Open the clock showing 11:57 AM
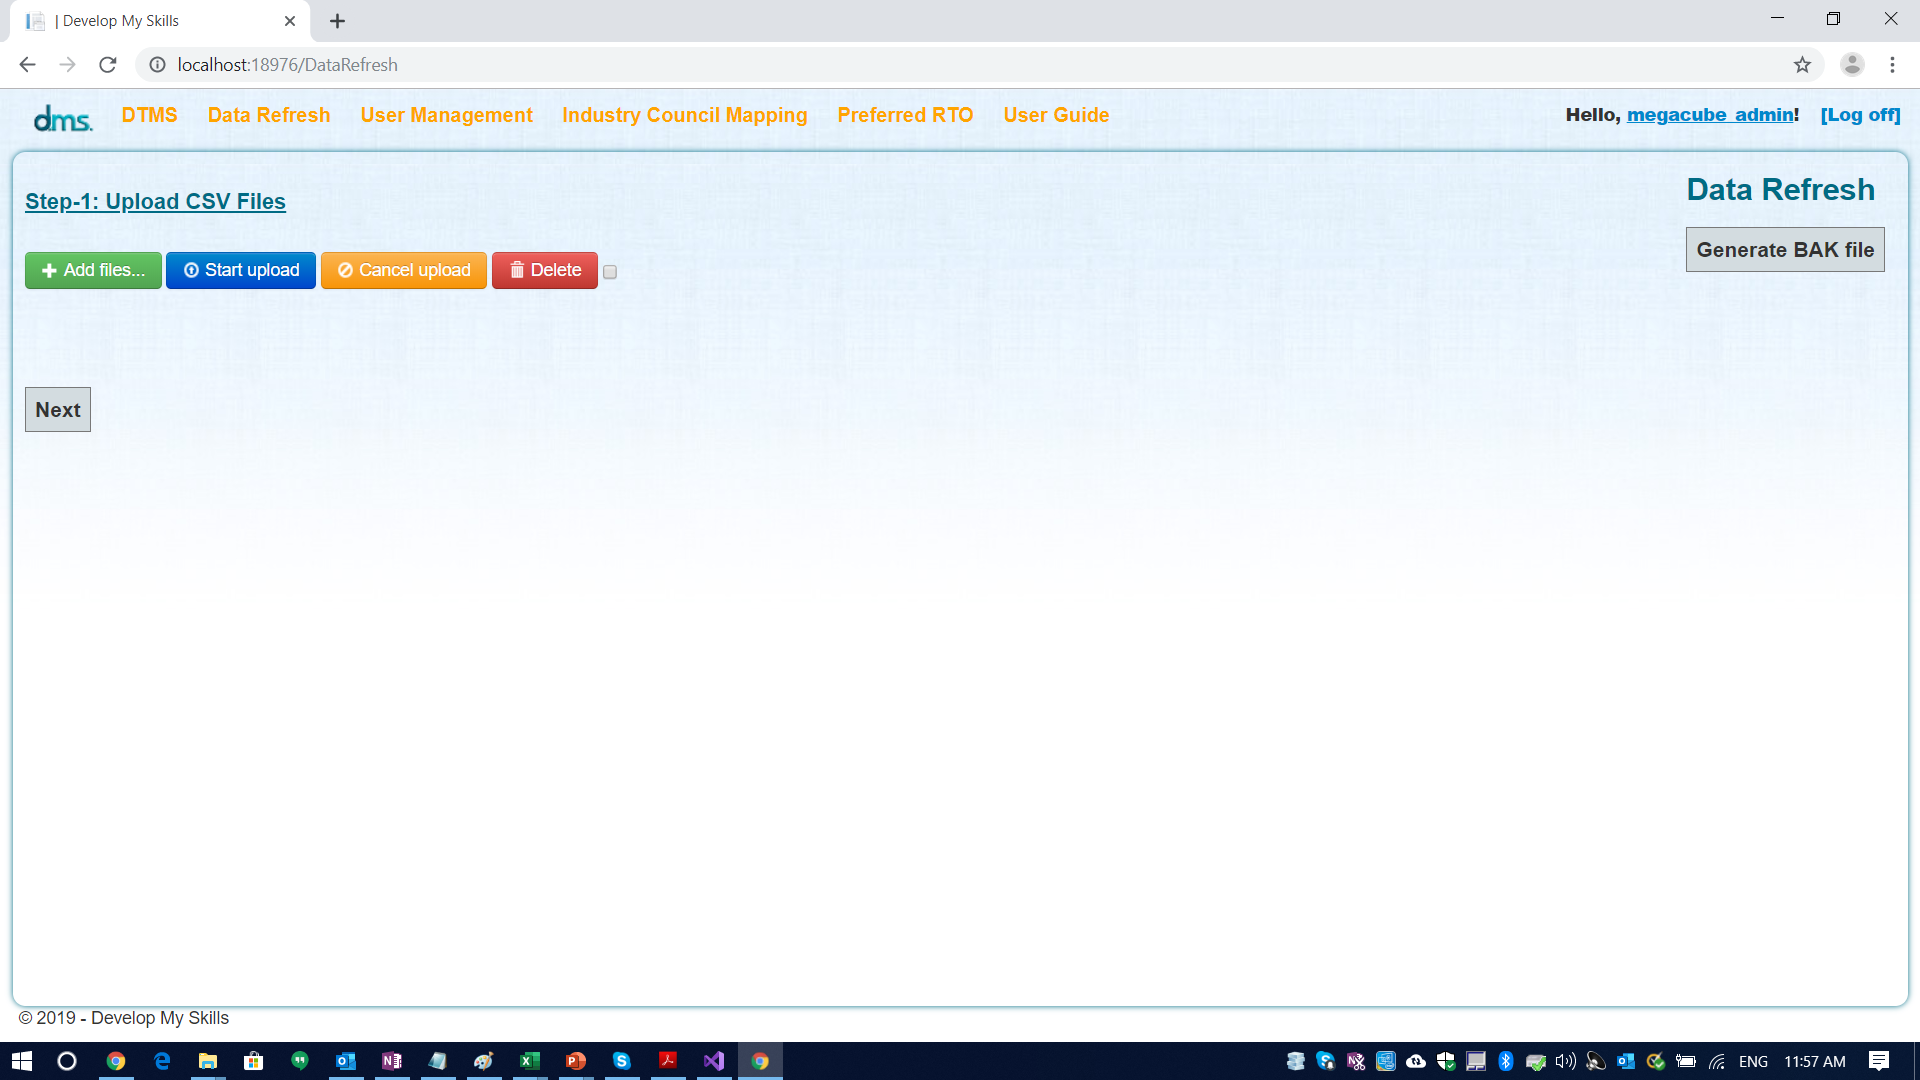1920x1080 pixels. [x=1815, y=1061]
